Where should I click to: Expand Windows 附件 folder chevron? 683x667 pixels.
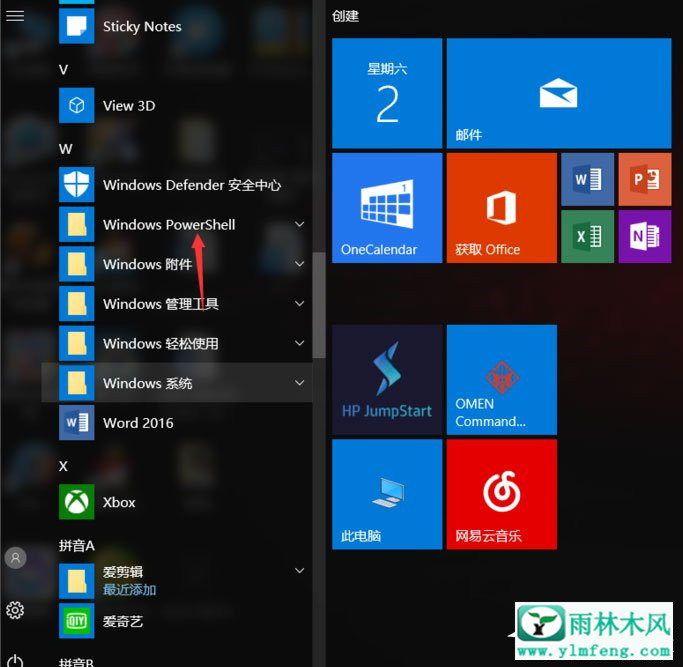click(x=300, y=264)
